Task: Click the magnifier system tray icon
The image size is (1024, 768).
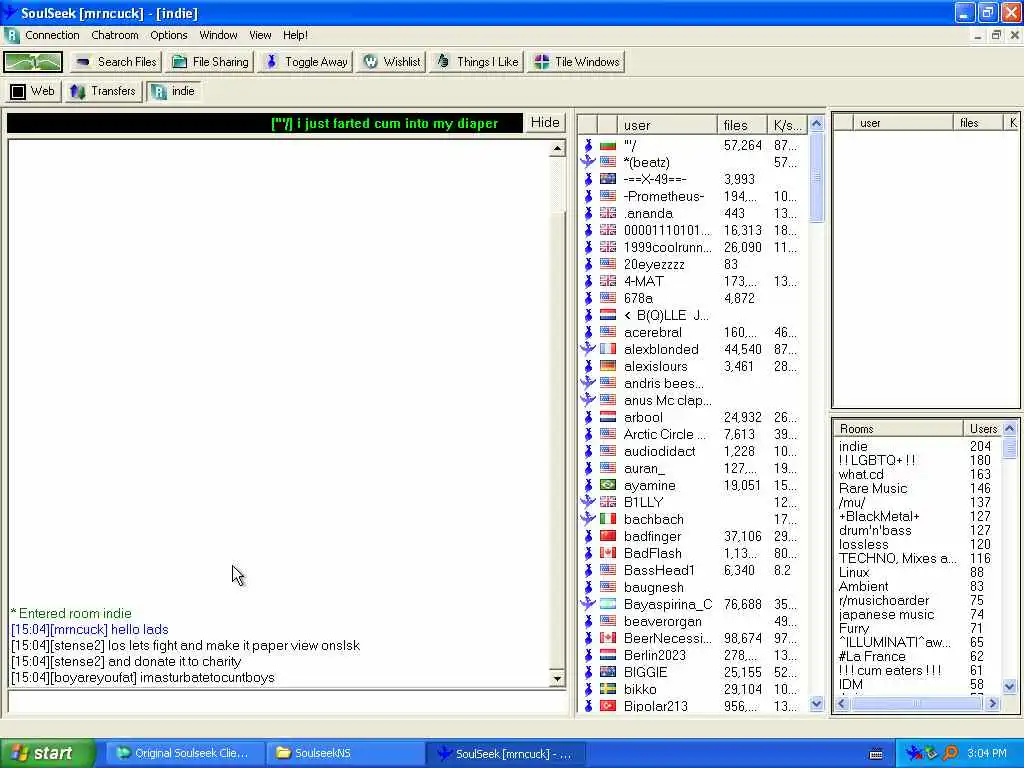Action: pos(950,754)
